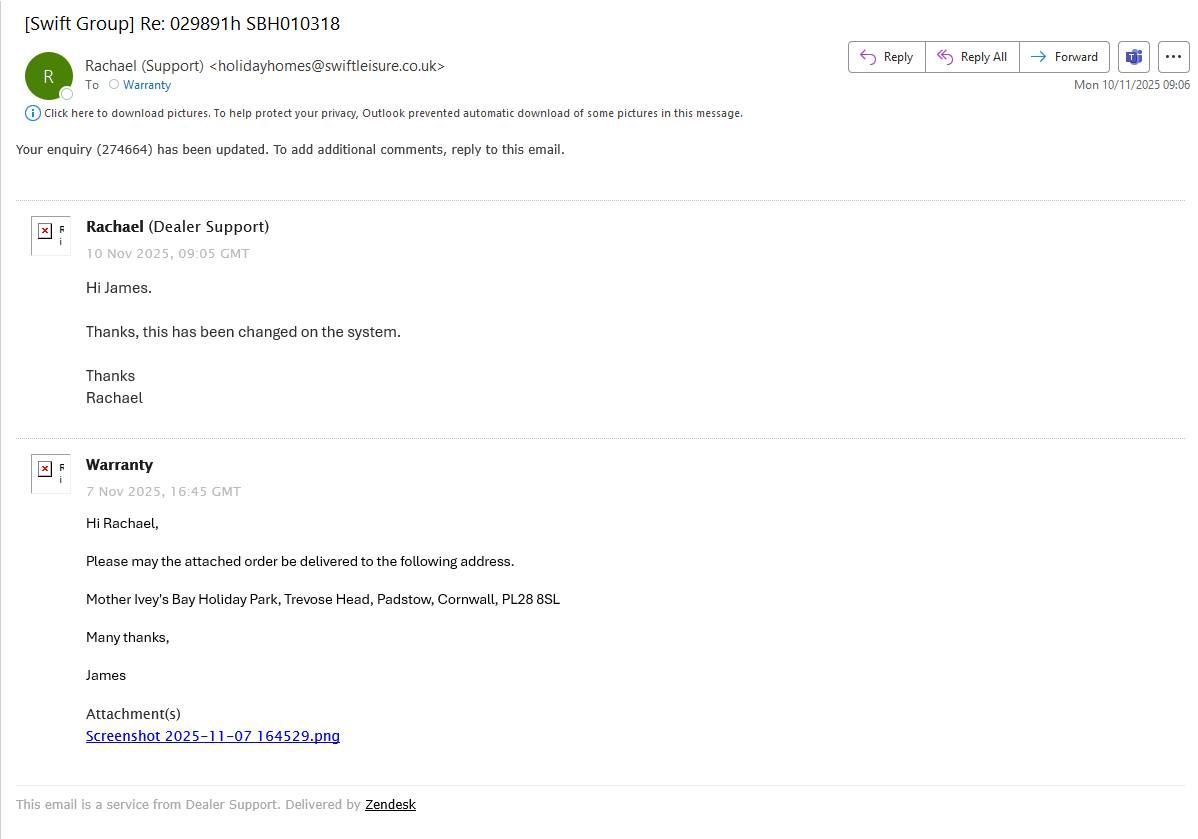The height and width of the screenshot is (839, 1198).
Task: Open the Microsoft Teams share icon
Action: (1134, 57)
